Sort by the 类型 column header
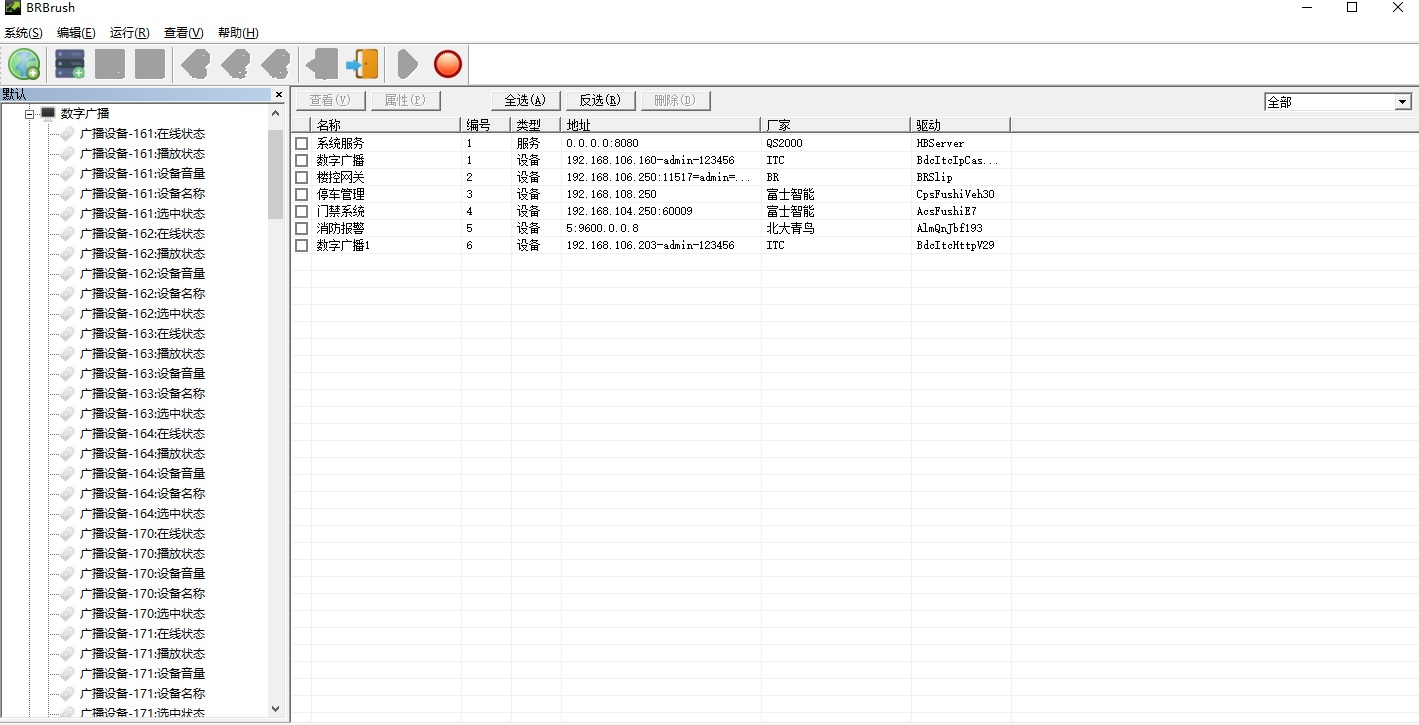This screenshot has width=1419, height=725. [536, 125]
